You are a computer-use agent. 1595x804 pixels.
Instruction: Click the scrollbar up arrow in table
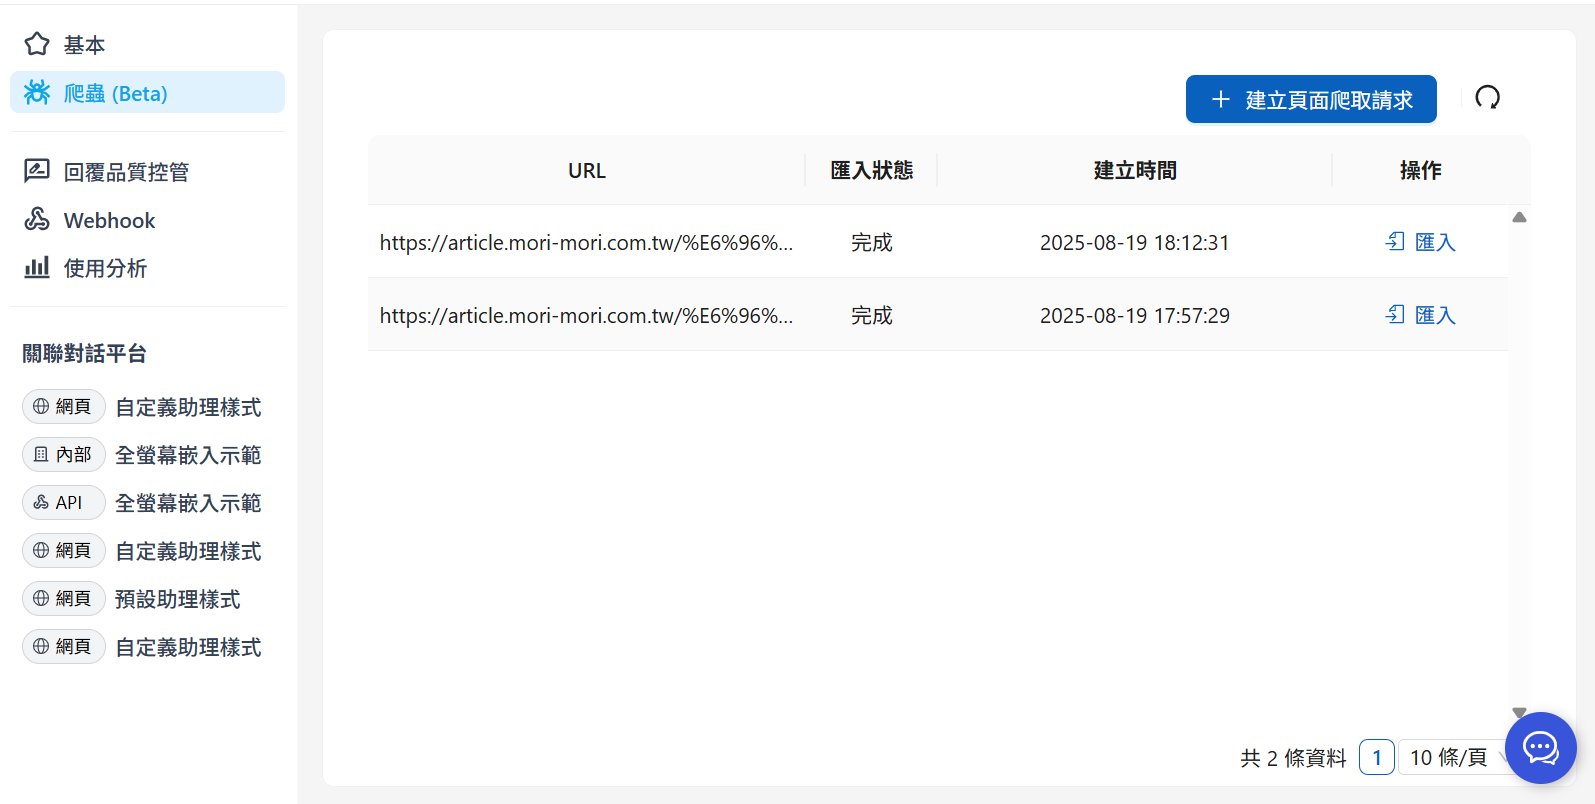(x=1519, y=217)
